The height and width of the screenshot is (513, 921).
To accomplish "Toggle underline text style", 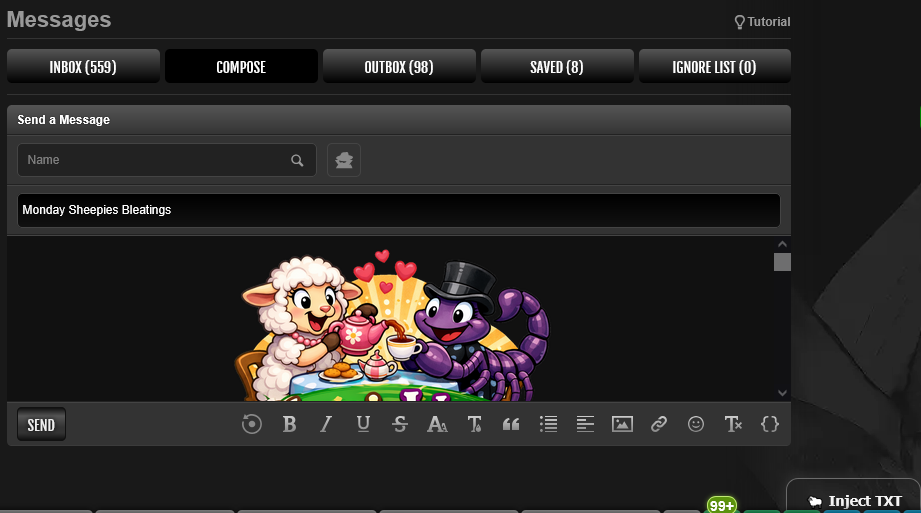I will coord(363,424).
